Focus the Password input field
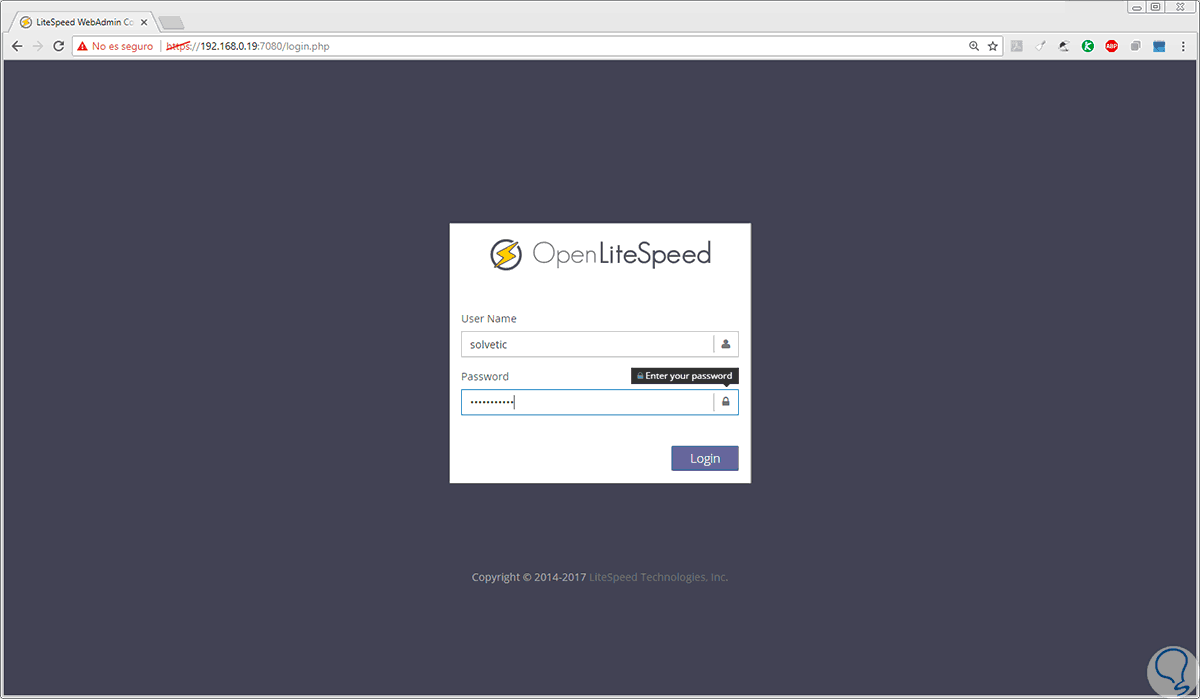The width and height of the screenshot is (1200, 699). pyautogui.click(x=600, y=402)
